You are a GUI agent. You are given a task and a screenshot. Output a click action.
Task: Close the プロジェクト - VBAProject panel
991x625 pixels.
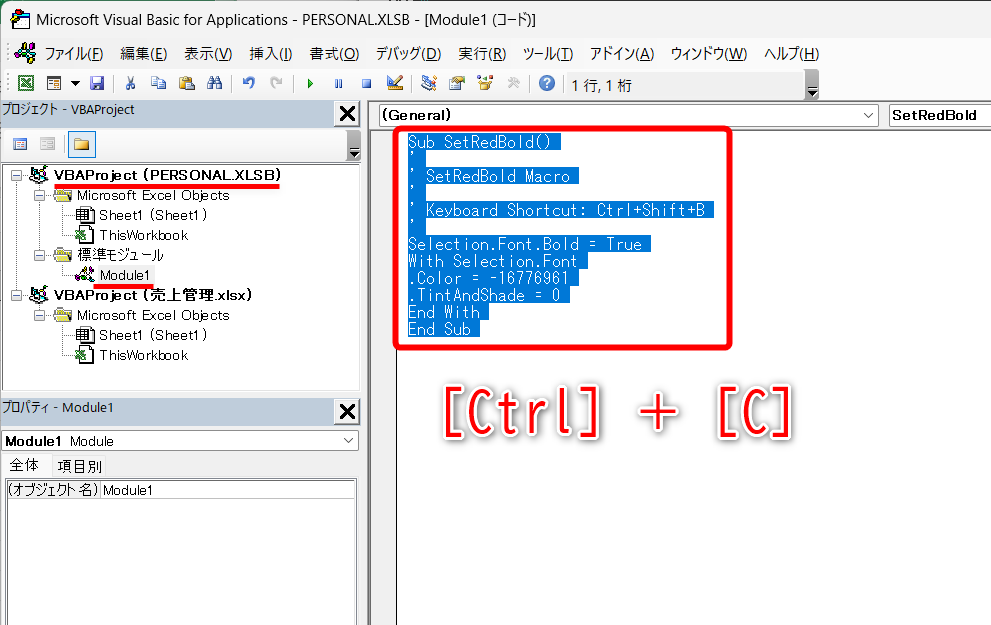pyautogui.click(x=347, y=114)
